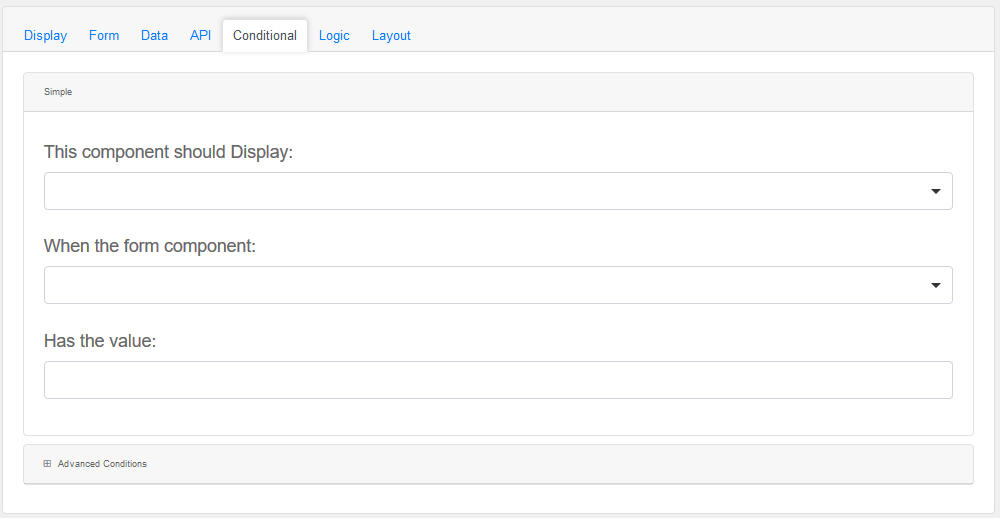The image size is (1000, 518).
Task: Click the active Conditional tab
Action: coord(264,35)
